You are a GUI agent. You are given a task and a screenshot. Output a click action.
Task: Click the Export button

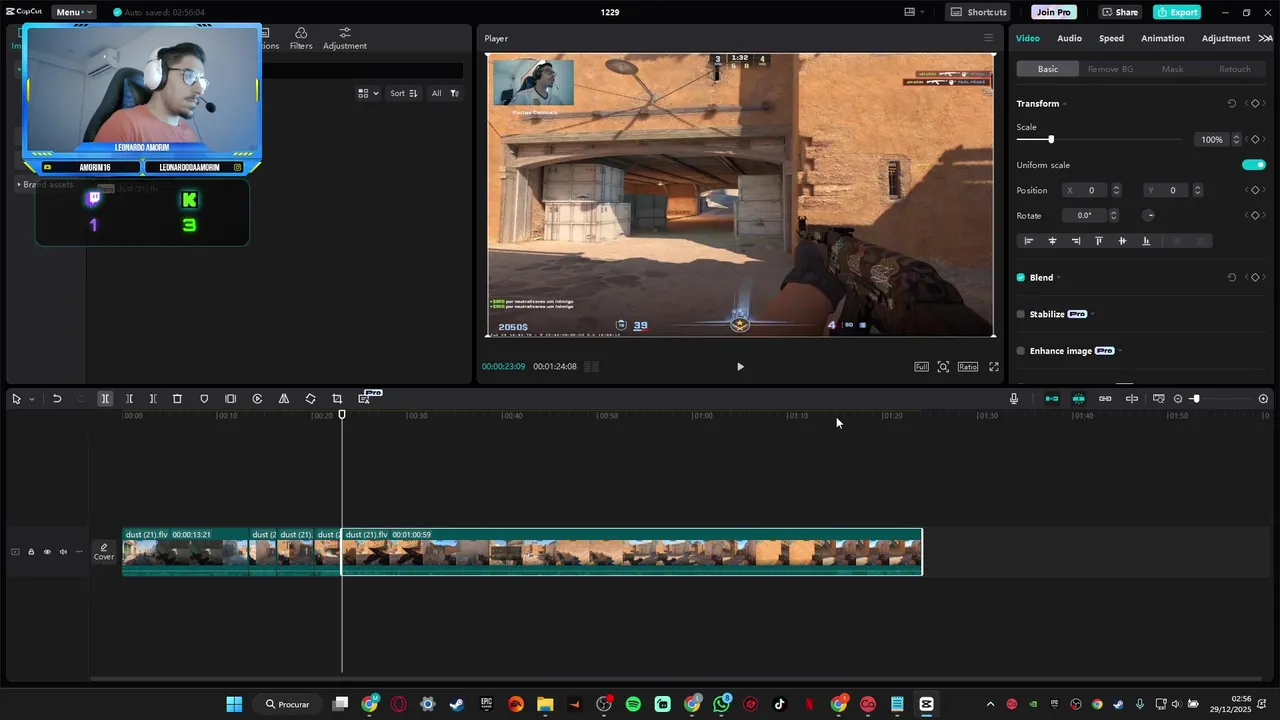point(1177,12)
